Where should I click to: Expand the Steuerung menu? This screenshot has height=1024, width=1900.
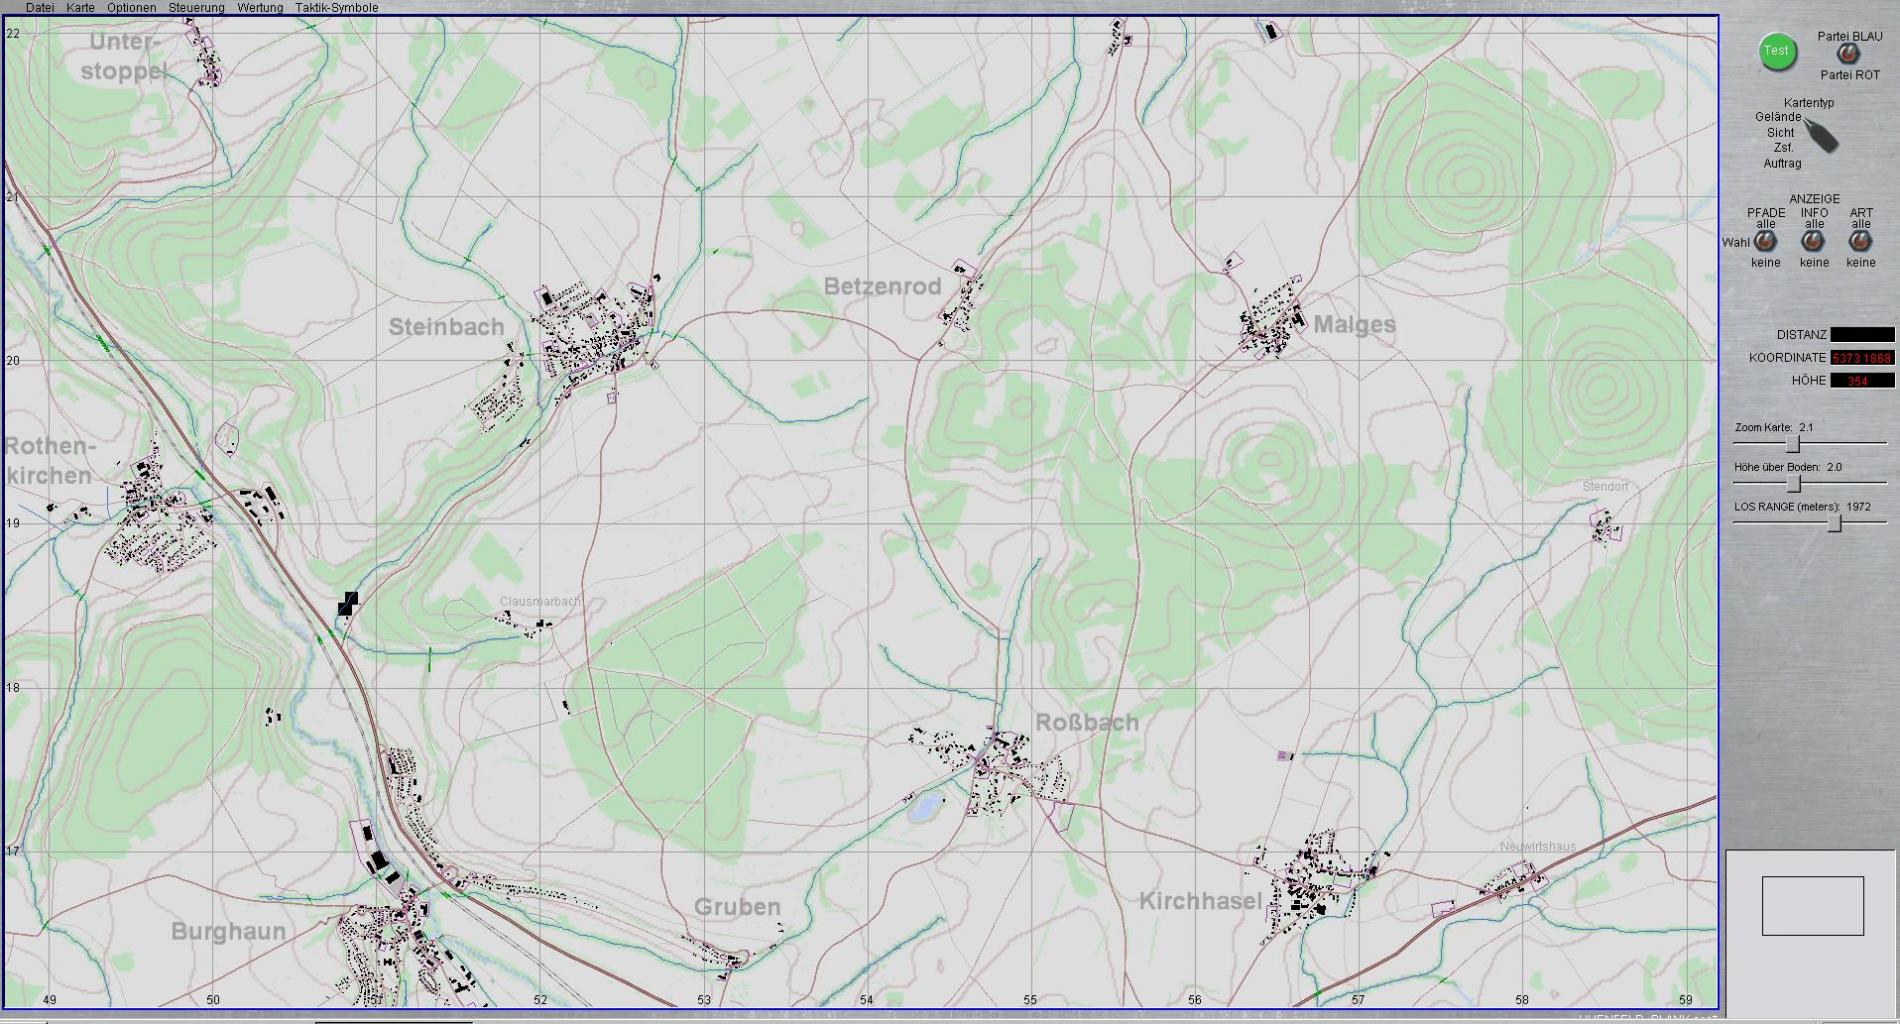pos(196,7)
